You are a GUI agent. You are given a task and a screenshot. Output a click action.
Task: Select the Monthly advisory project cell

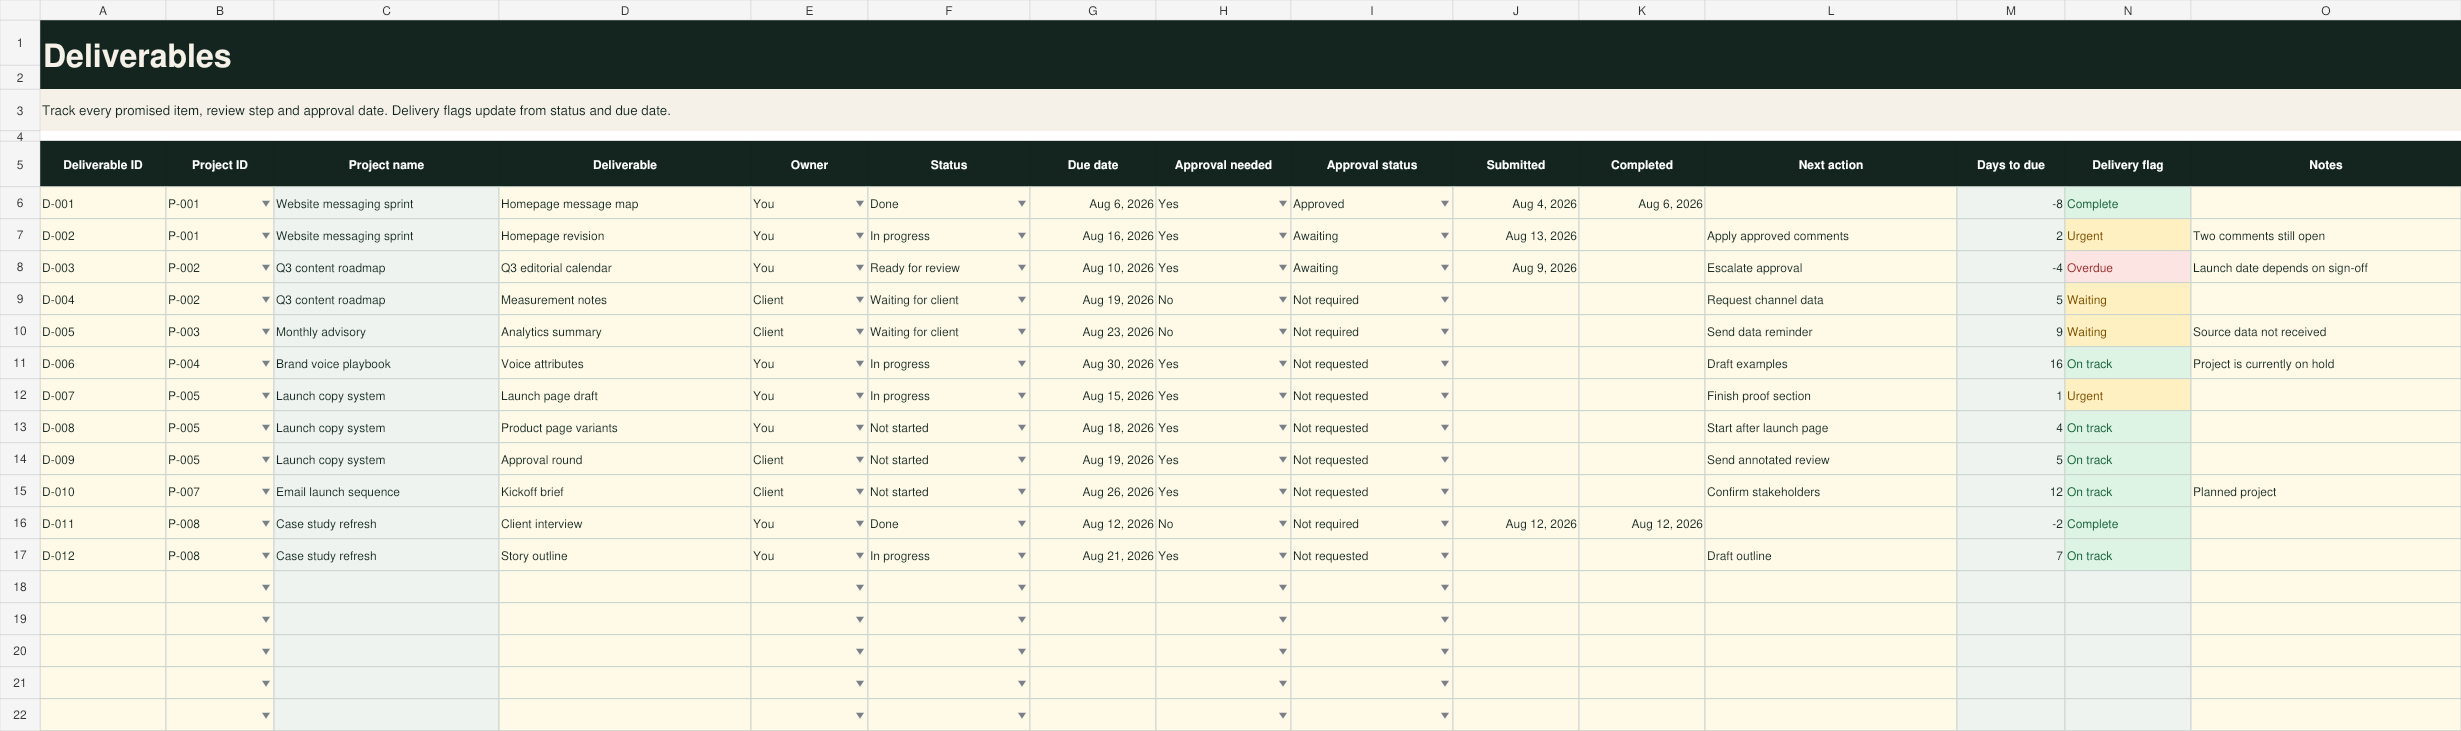click(x=386, y=332)
